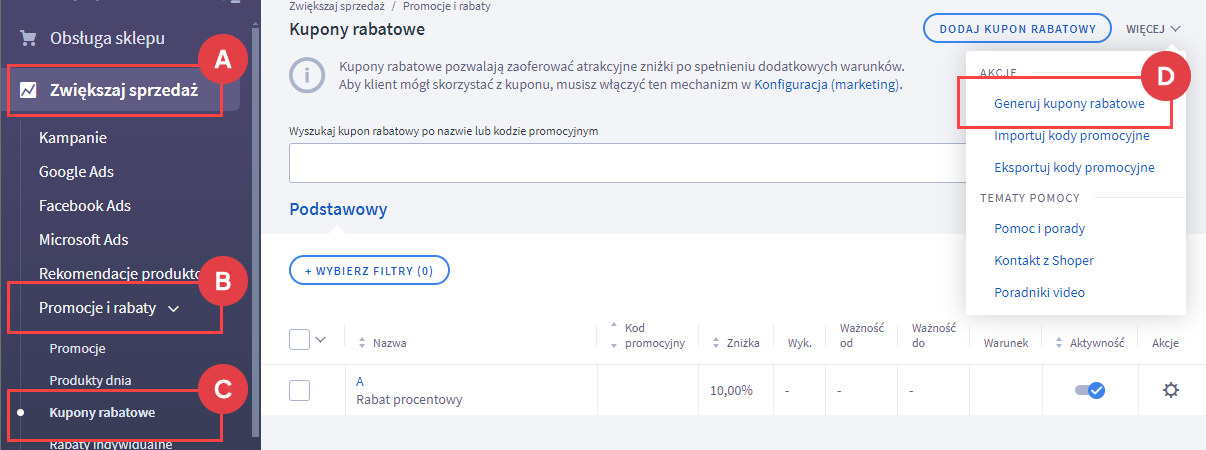Screen dimensions: 1206x450
Task: Open Microsoft Ads in the sidebar
Action: tap(84, 240)
